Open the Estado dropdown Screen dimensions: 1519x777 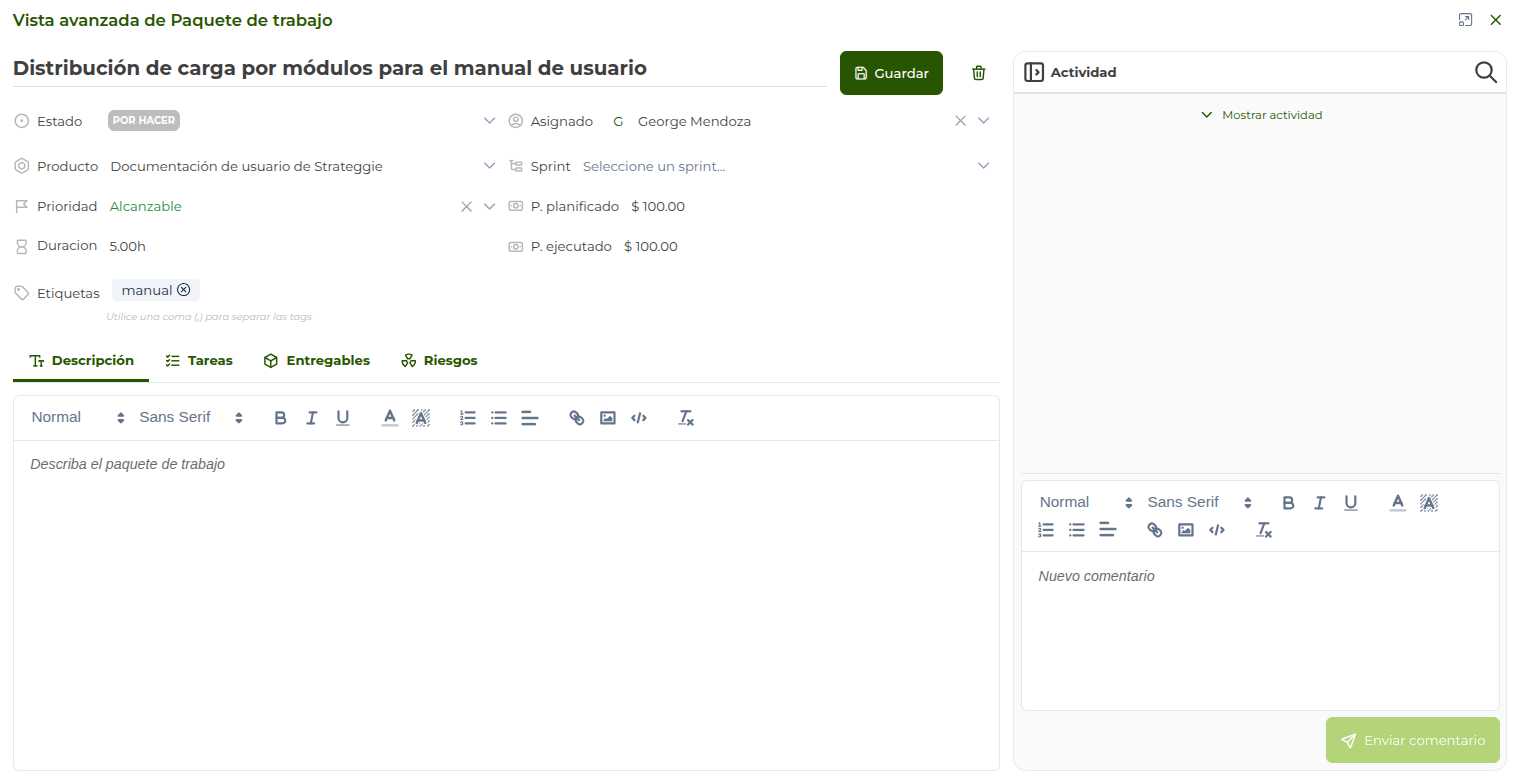(489, 121)
